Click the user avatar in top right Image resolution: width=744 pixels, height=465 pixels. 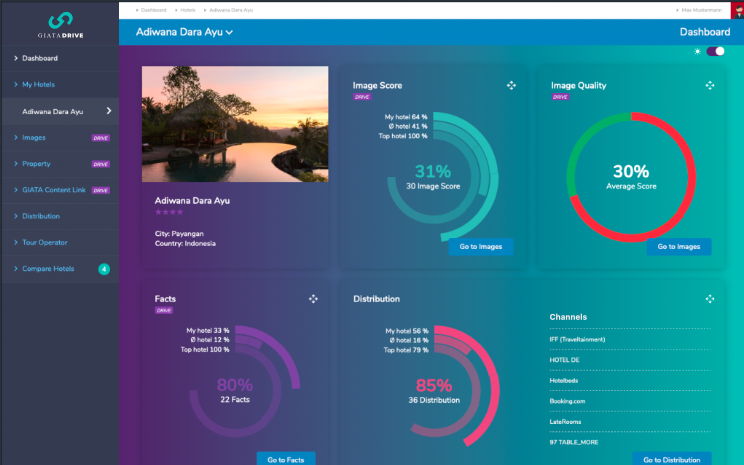737,9
